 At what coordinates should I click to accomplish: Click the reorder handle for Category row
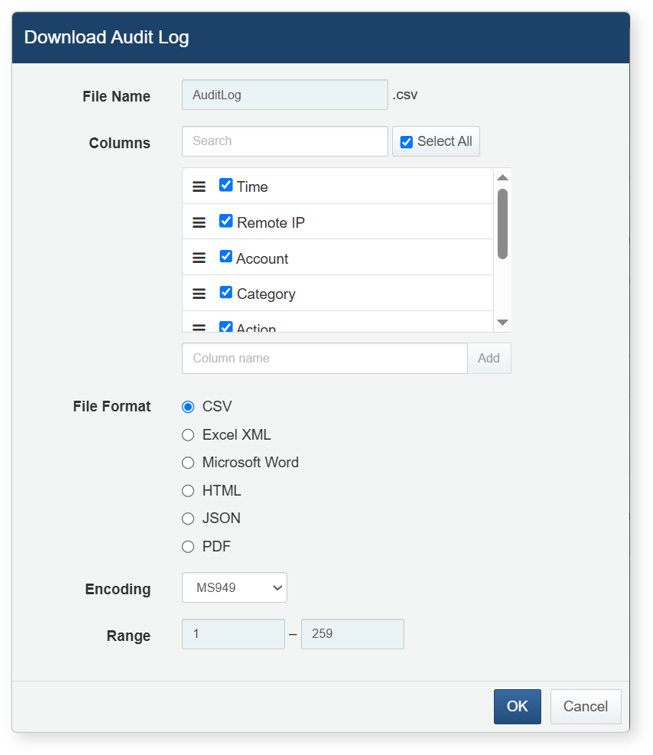pyautogui.click(x=199, y=294)
